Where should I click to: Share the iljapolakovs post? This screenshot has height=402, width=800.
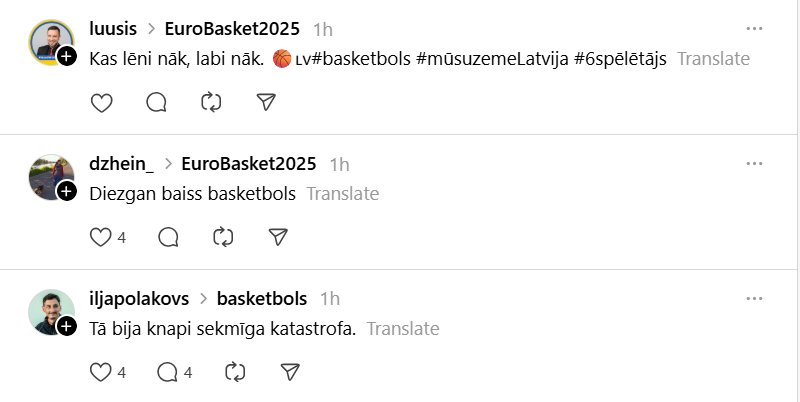pos(290,372)
